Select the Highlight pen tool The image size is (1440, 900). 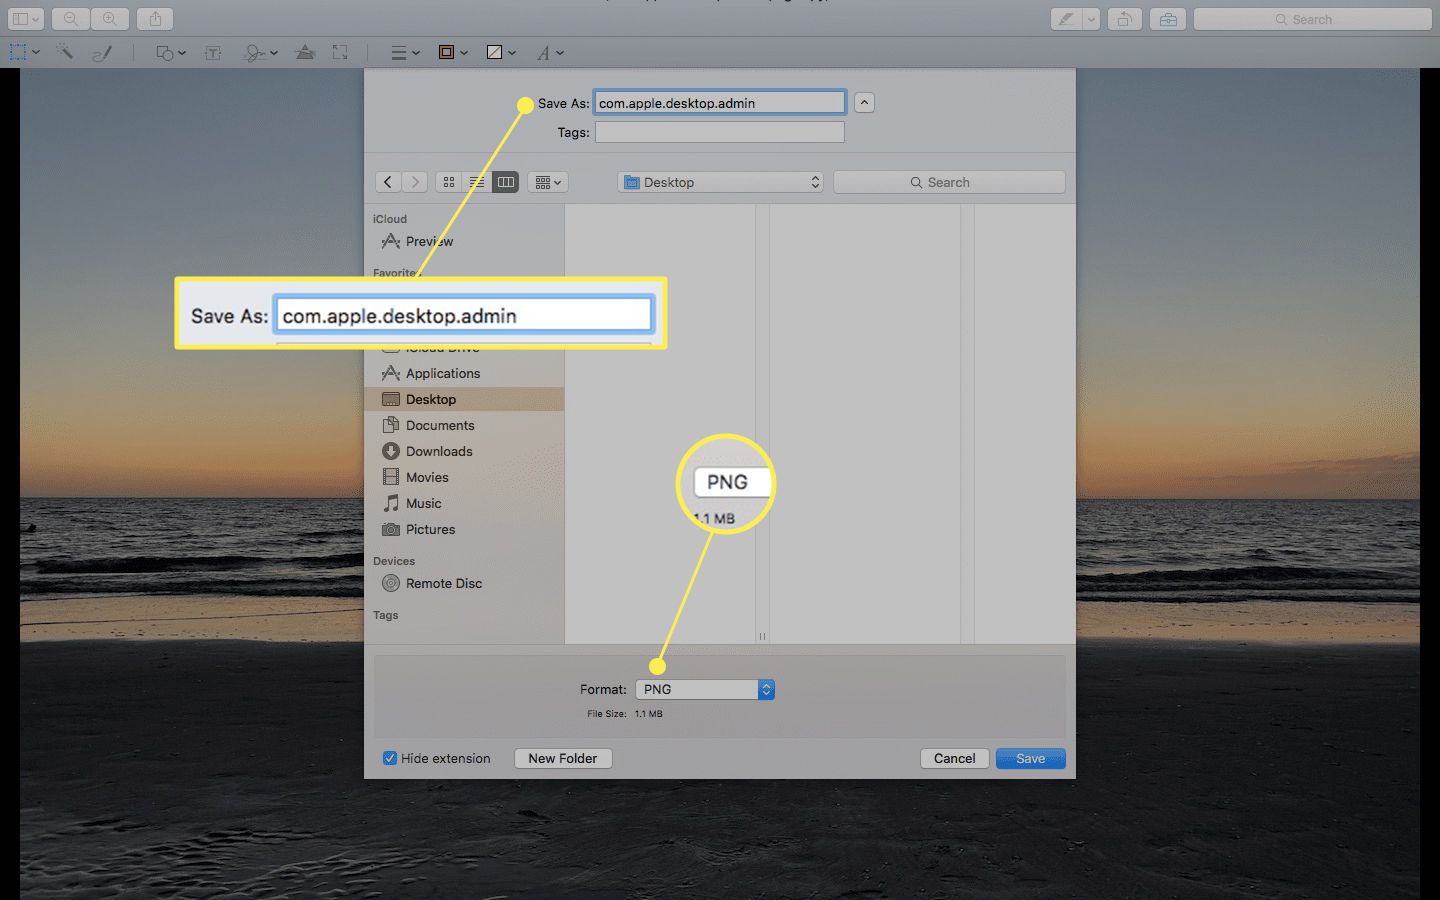tap(1067, 19)
